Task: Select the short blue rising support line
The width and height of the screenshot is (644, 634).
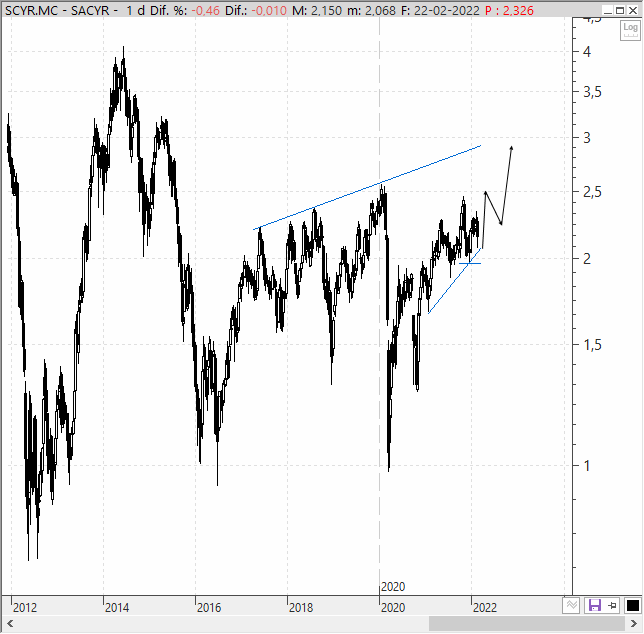Action: click(454, 280)
